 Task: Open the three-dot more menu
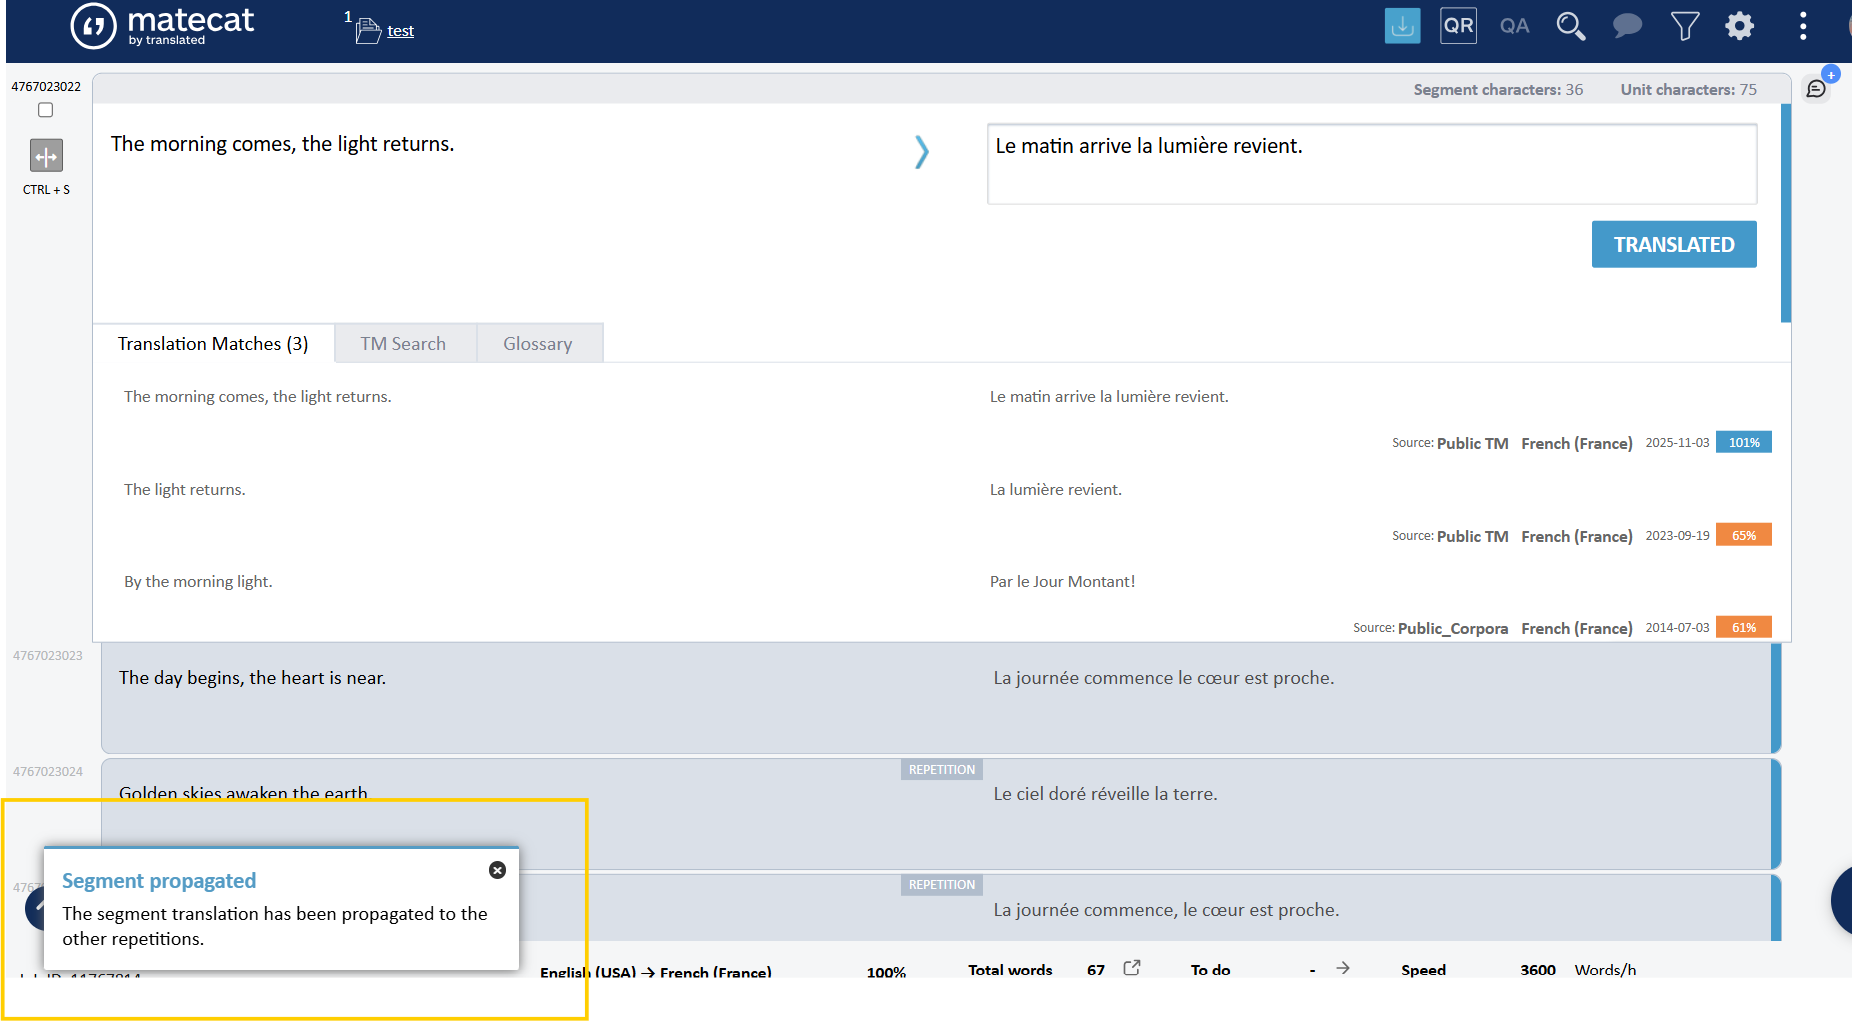pos(1803,26)
